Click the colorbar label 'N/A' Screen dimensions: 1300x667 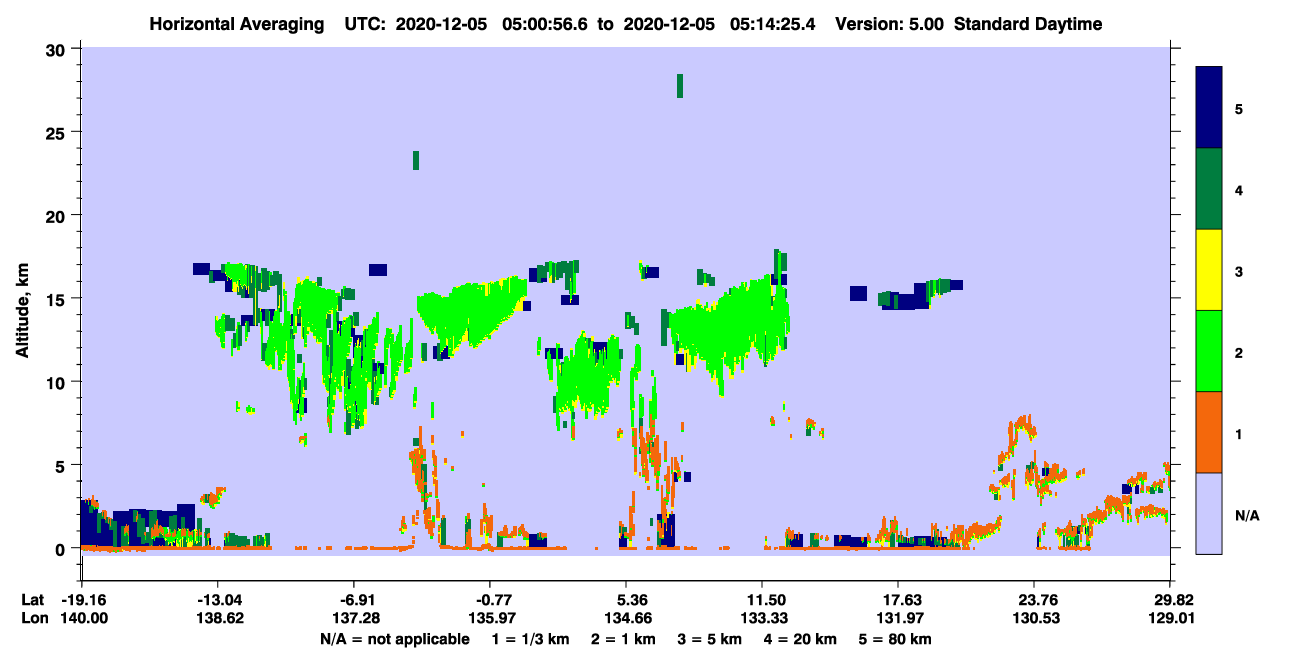[1246, 515]
